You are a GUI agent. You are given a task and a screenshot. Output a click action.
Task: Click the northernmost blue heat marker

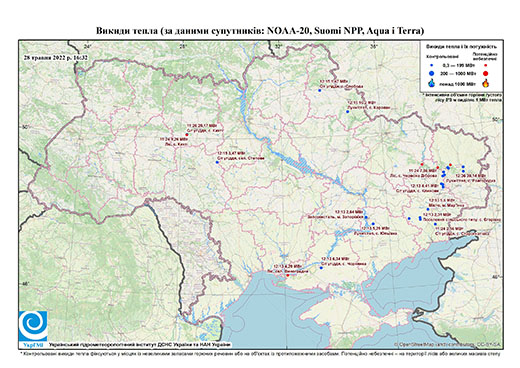pyautogui.click(x=319, y=90)
